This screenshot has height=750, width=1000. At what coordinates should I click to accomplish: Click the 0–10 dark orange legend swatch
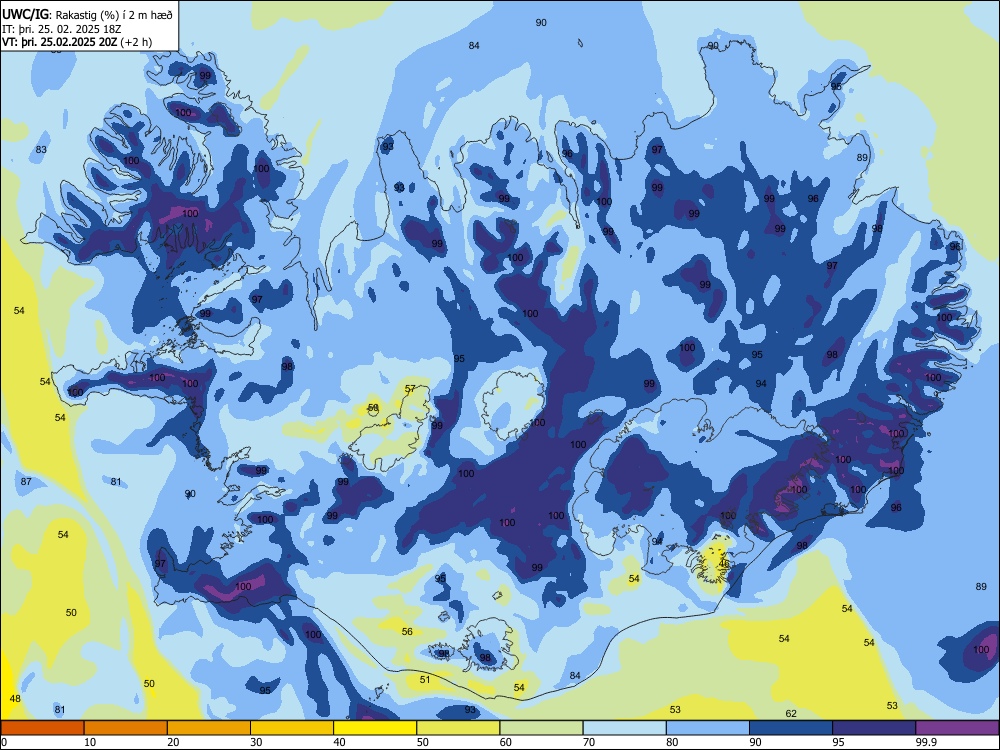42,728
